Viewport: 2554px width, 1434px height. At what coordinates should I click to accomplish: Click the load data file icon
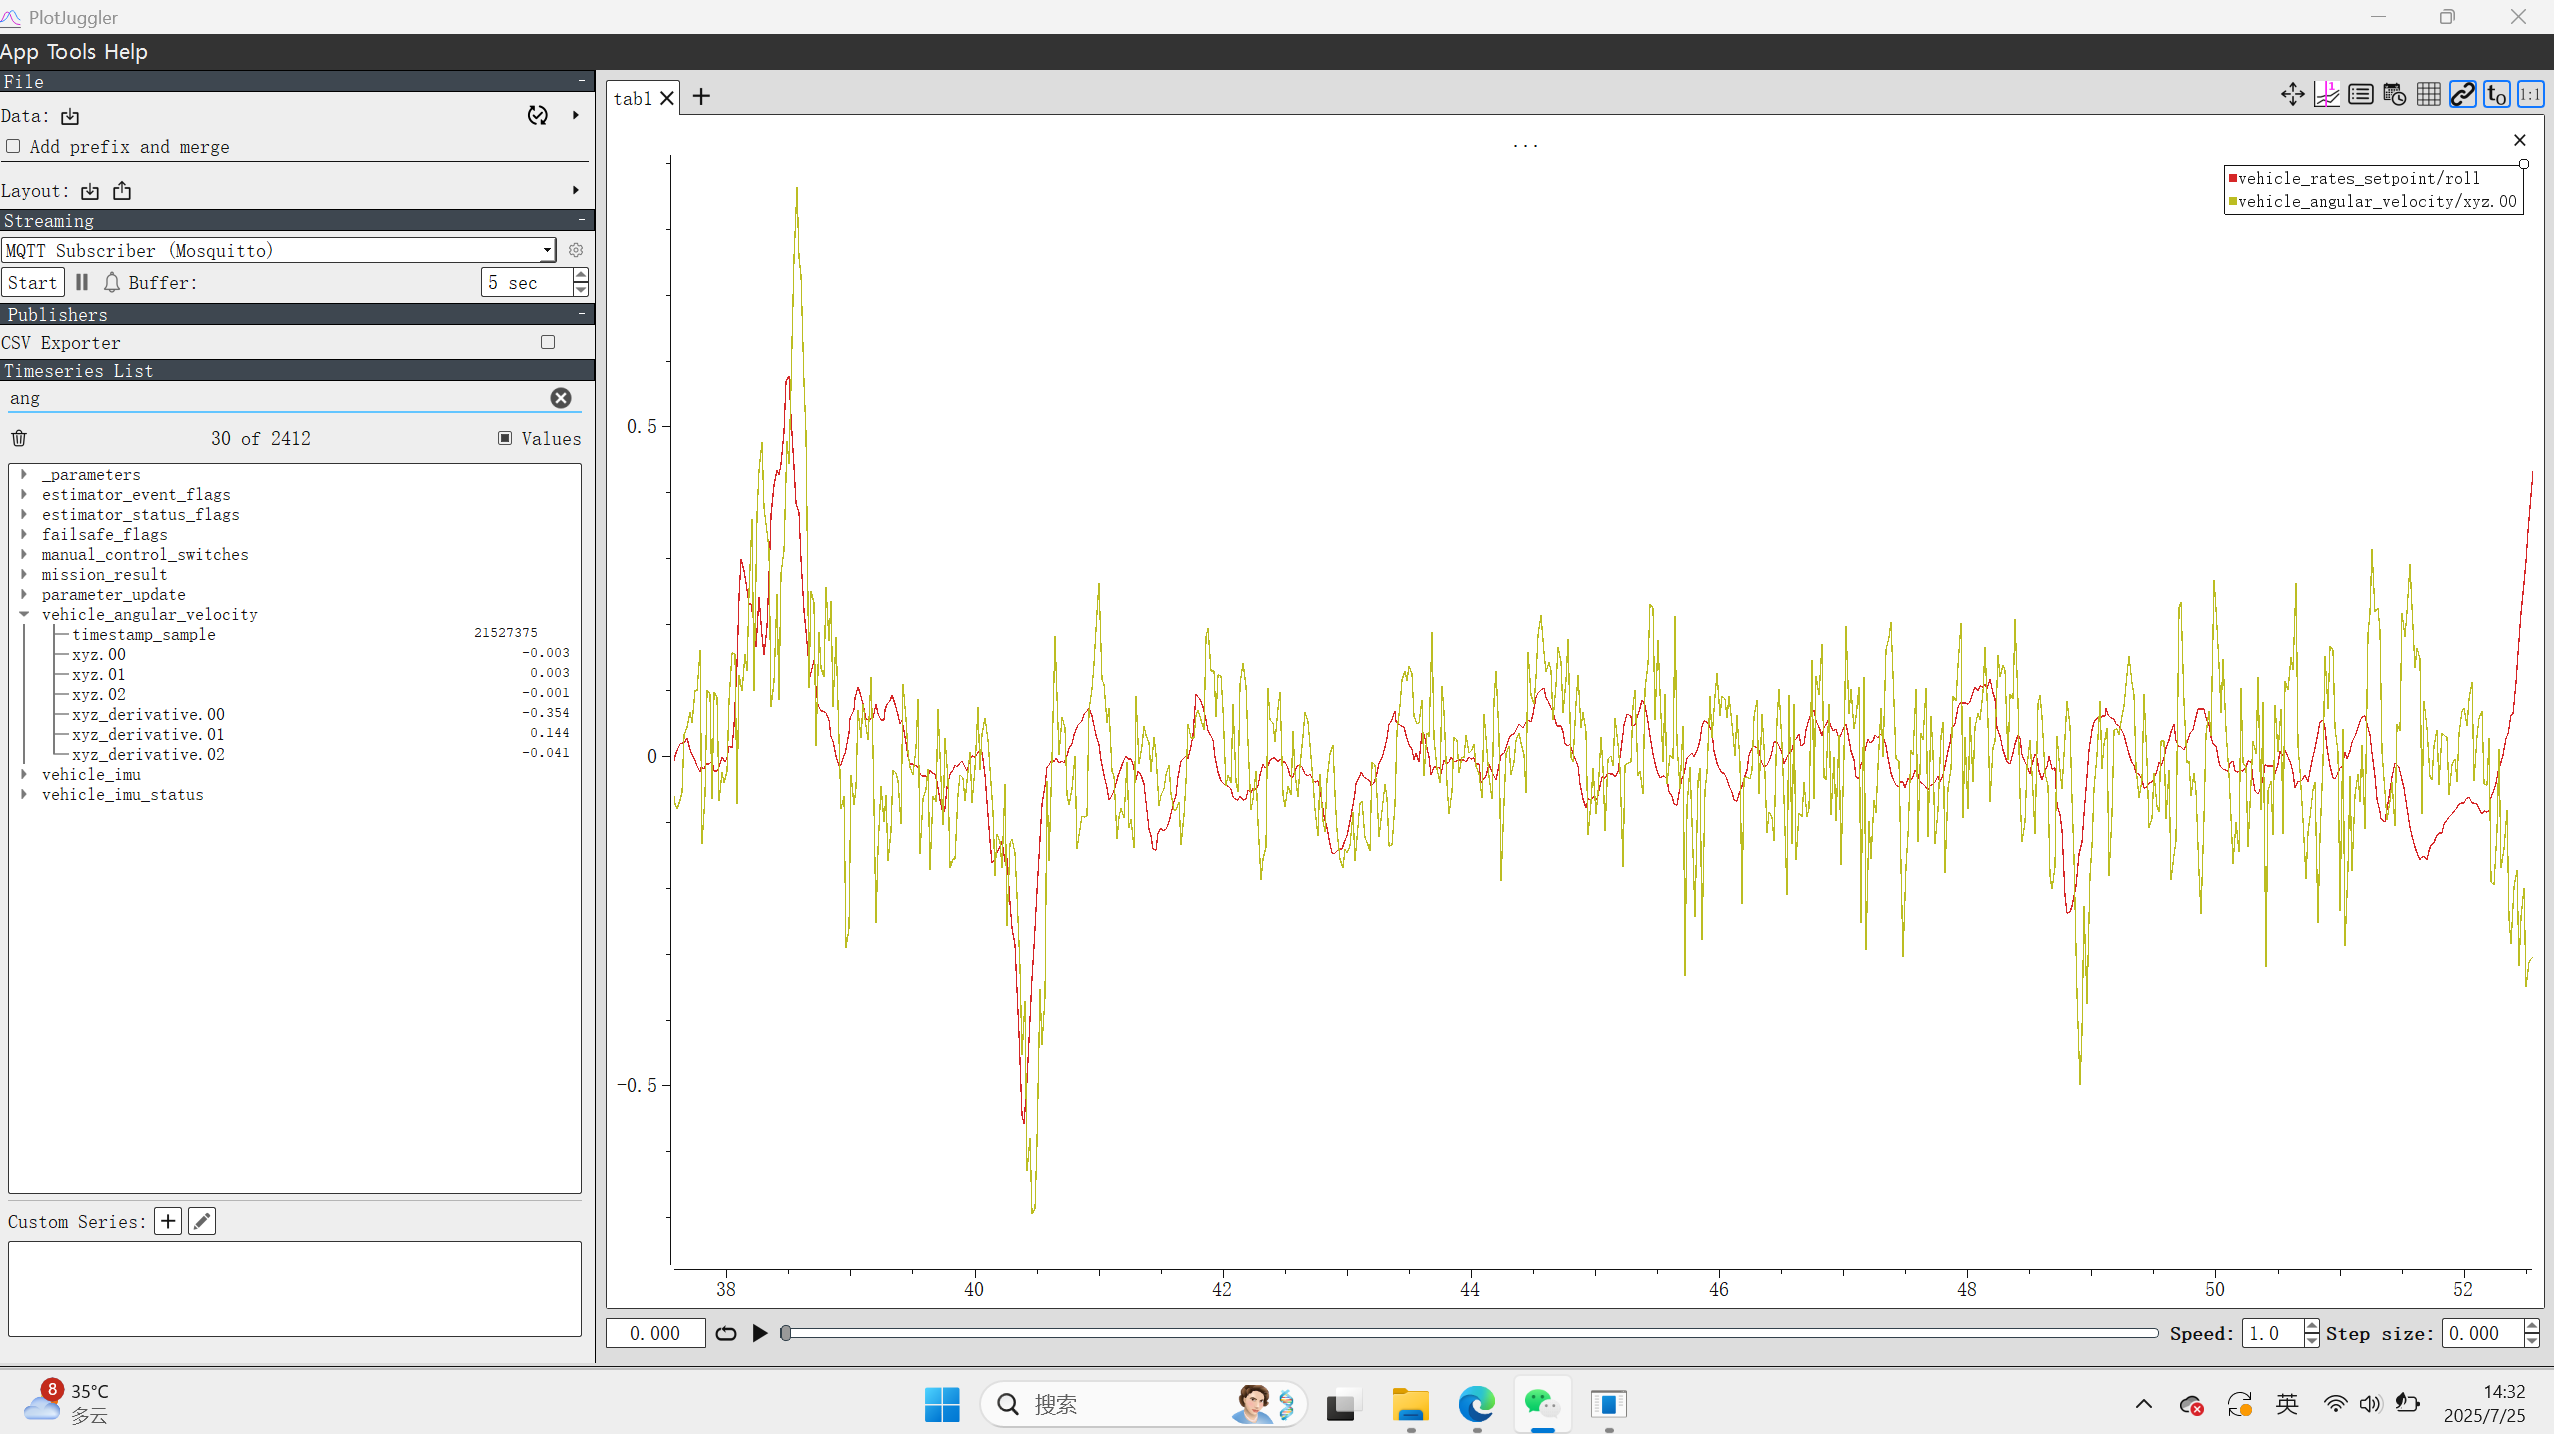click(70, 117)
